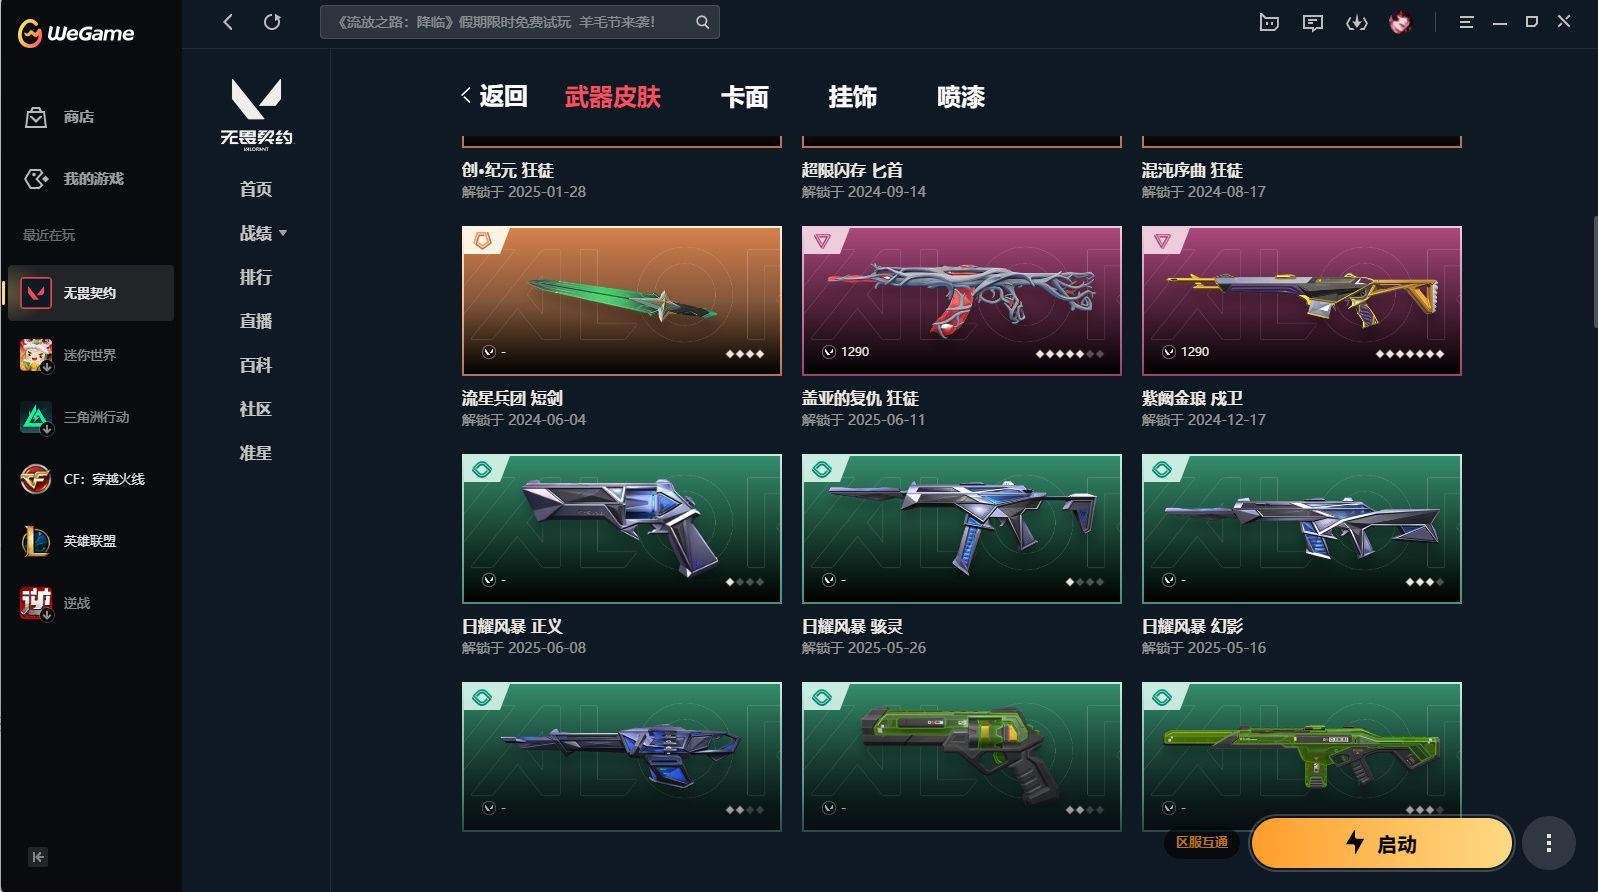Click the 启动 launch button
The image size is (1598, 892).
pos(1381,843)
